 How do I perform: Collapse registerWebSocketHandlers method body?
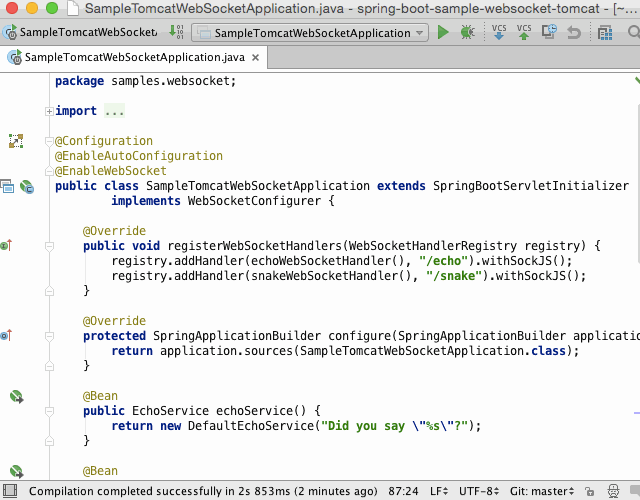[x=49, y=246]
